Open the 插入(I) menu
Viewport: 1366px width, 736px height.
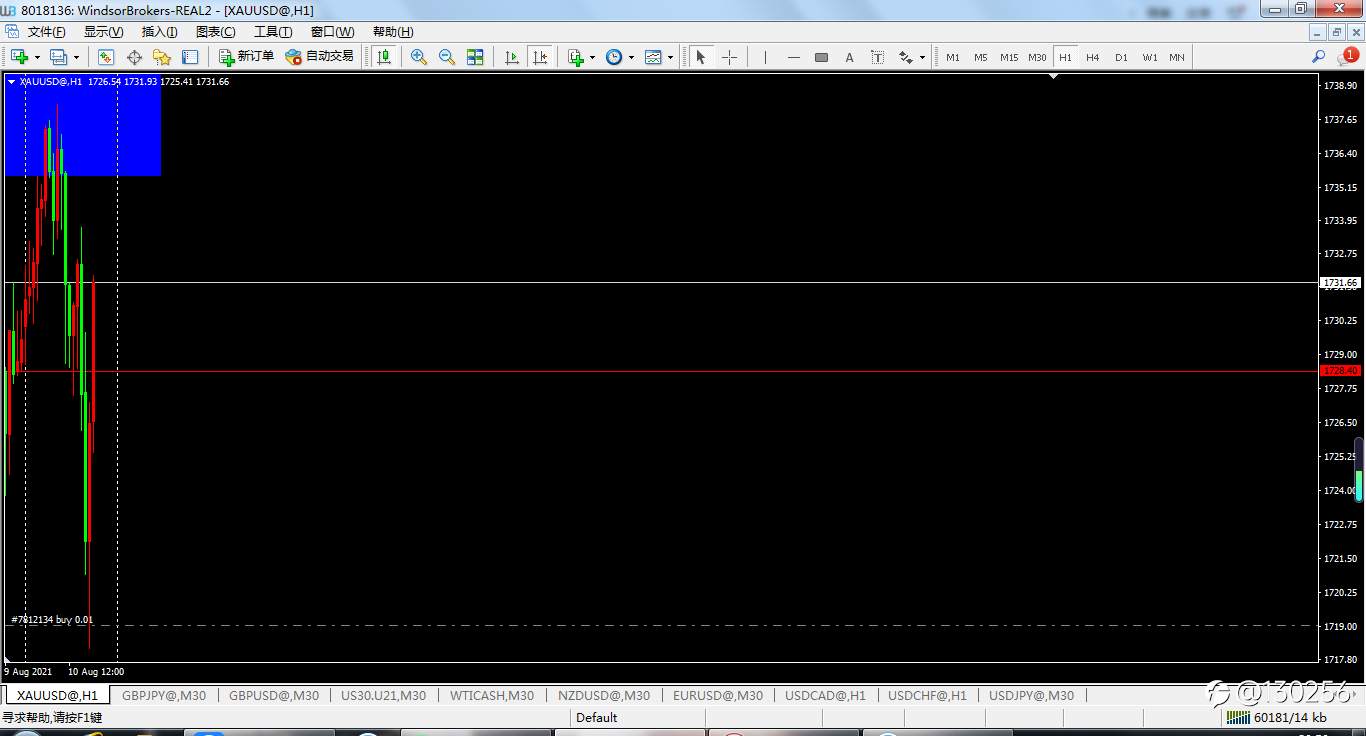(159, 32)
